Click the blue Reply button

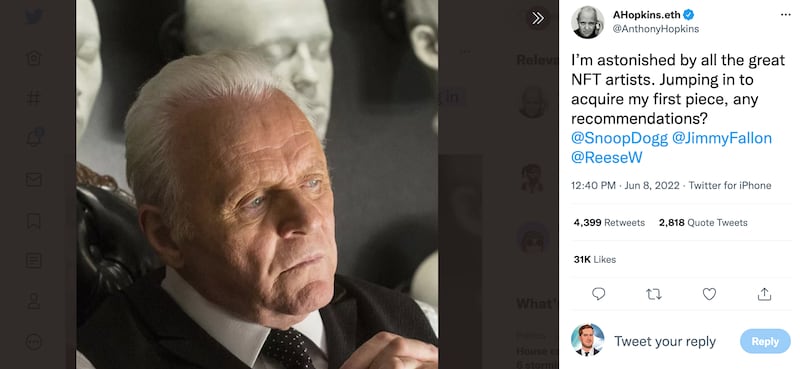click(x=765, y=341)
